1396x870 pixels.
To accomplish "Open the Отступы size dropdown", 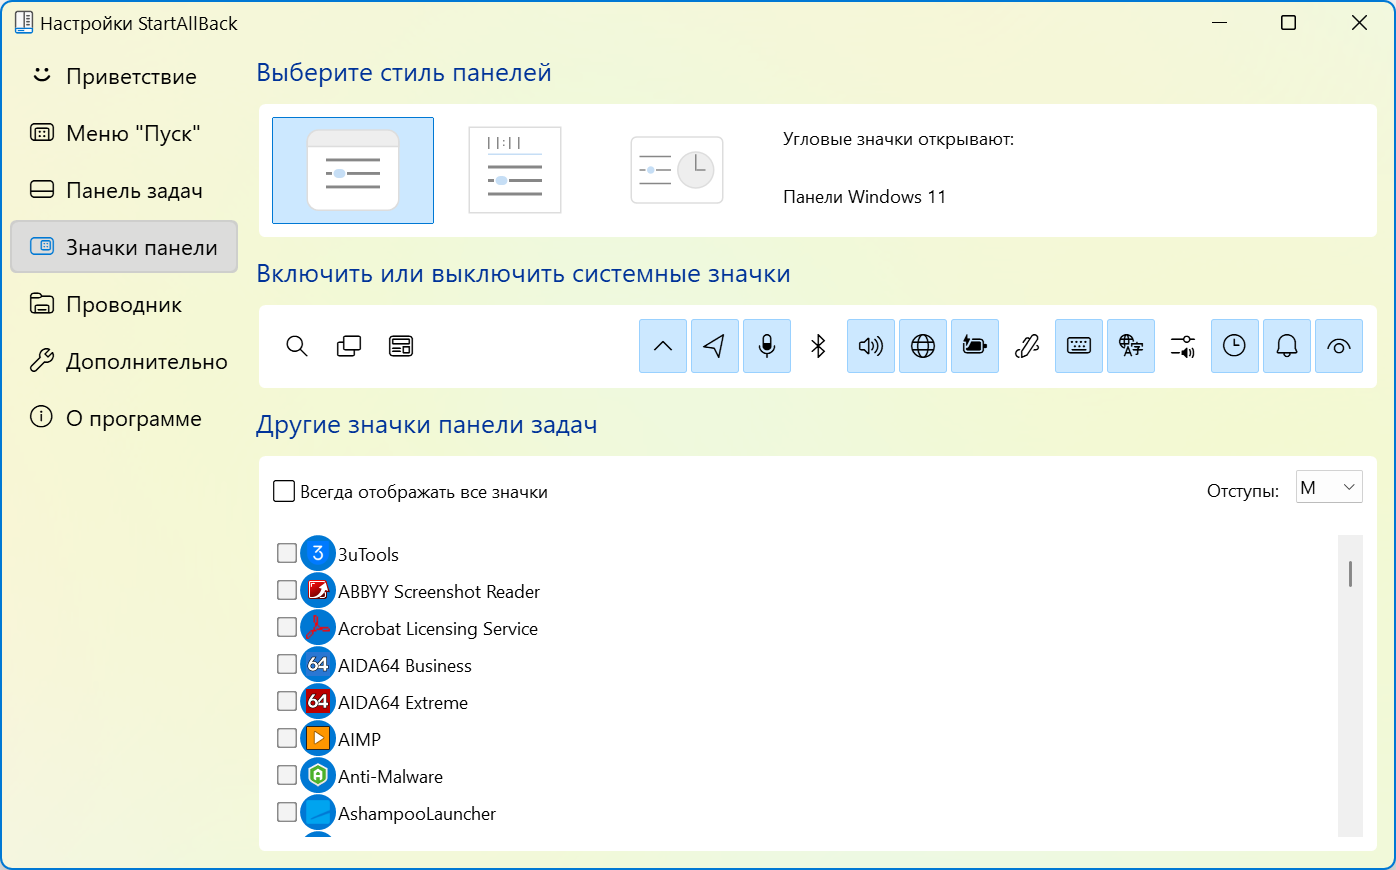I will tap(1329, 487).
